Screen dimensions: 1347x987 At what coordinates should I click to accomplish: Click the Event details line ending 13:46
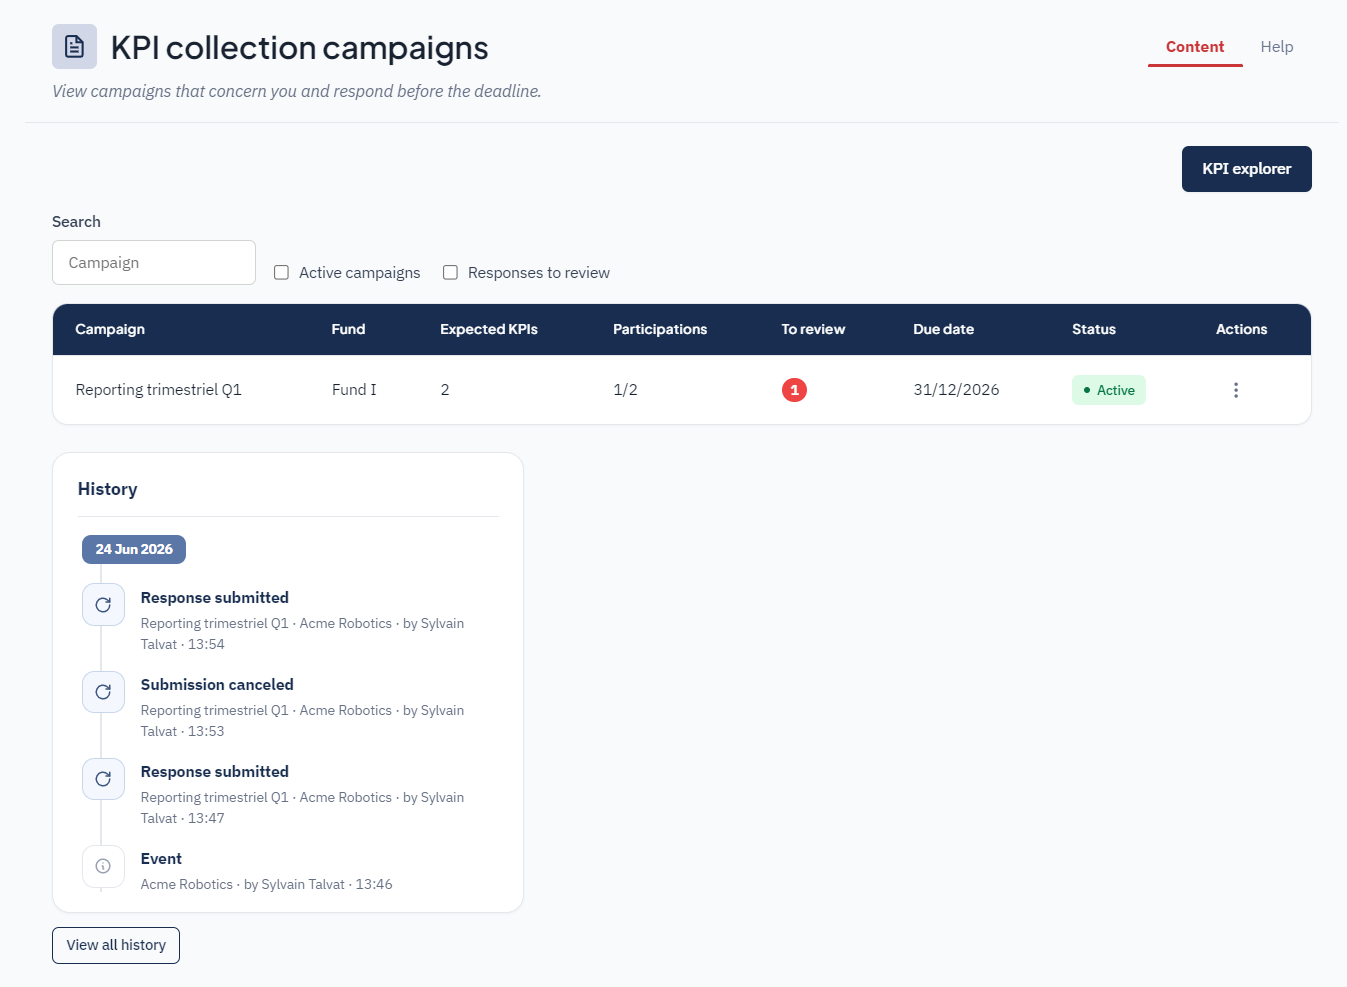(266, 885)
